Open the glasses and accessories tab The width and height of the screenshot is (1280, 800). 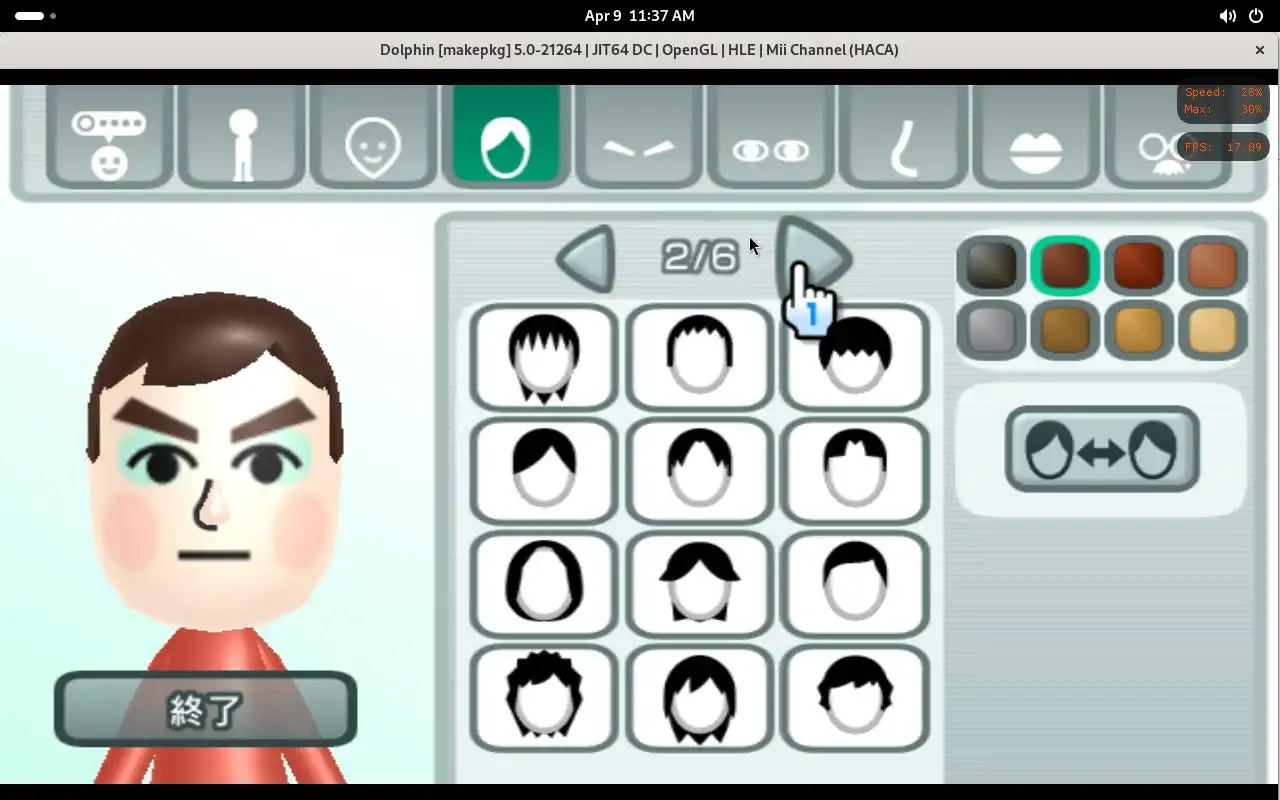pyautogui.click(x=1166, y=137)
